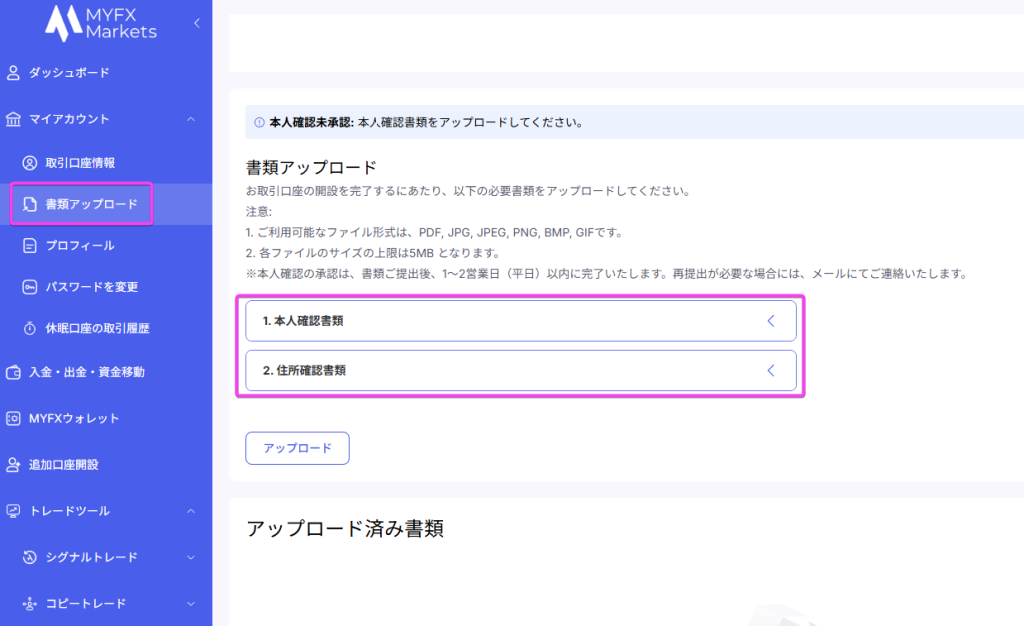The image size is (1024, 626).
Task: Click the 入金・出金・資金移動 wallet icon
Action: (13, 372)
